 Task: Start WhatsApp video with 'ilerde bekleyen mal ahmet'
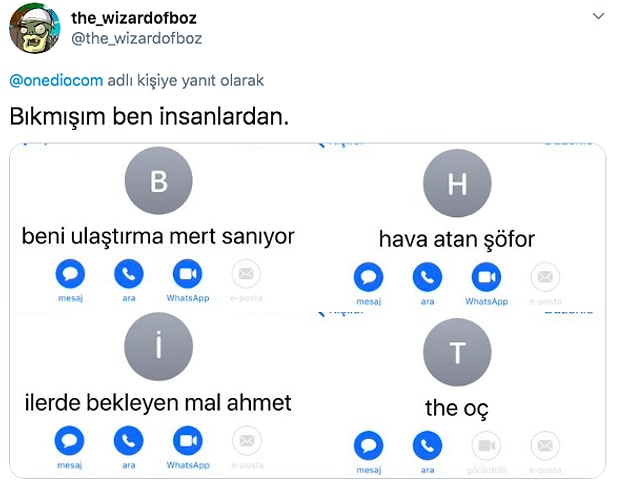pyautogui.click(x=188, y=440)
